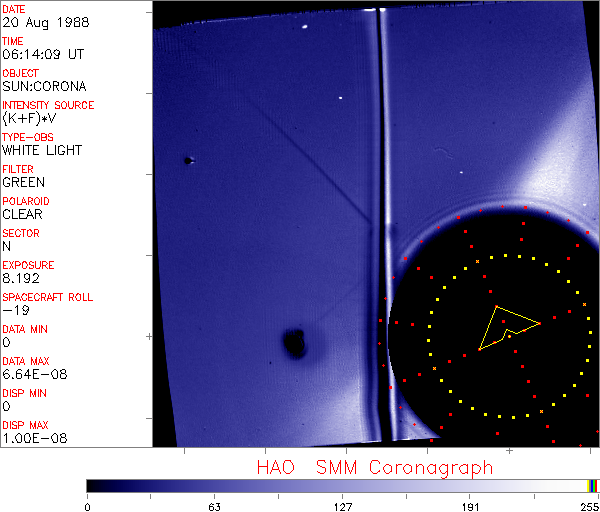The image size is (600, 512).
Task: Click the "HAO SMM Coronagraph" title text
Action: (x=374, y=467)
